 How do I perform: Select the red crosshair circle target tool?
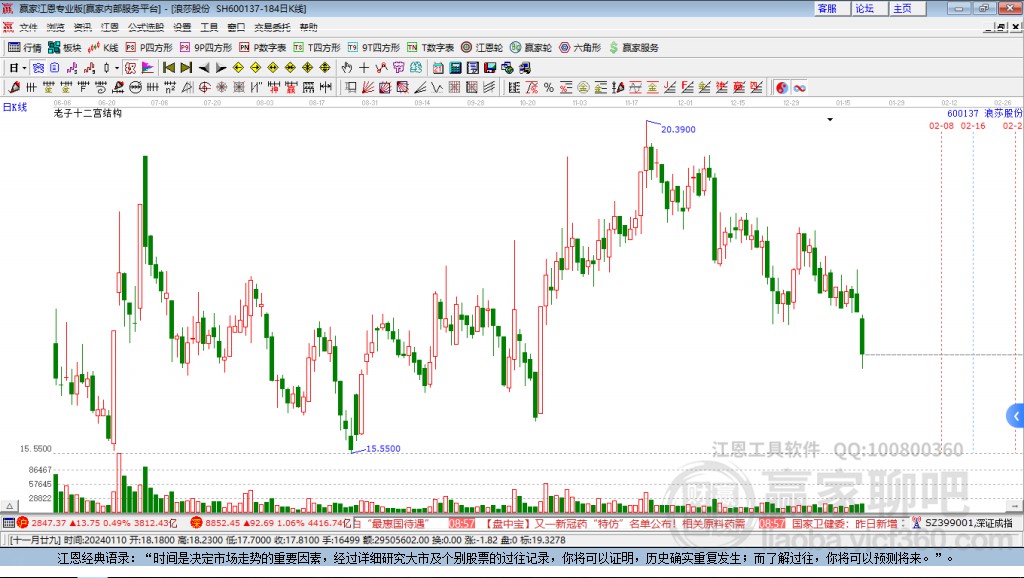tap(204, 88)
